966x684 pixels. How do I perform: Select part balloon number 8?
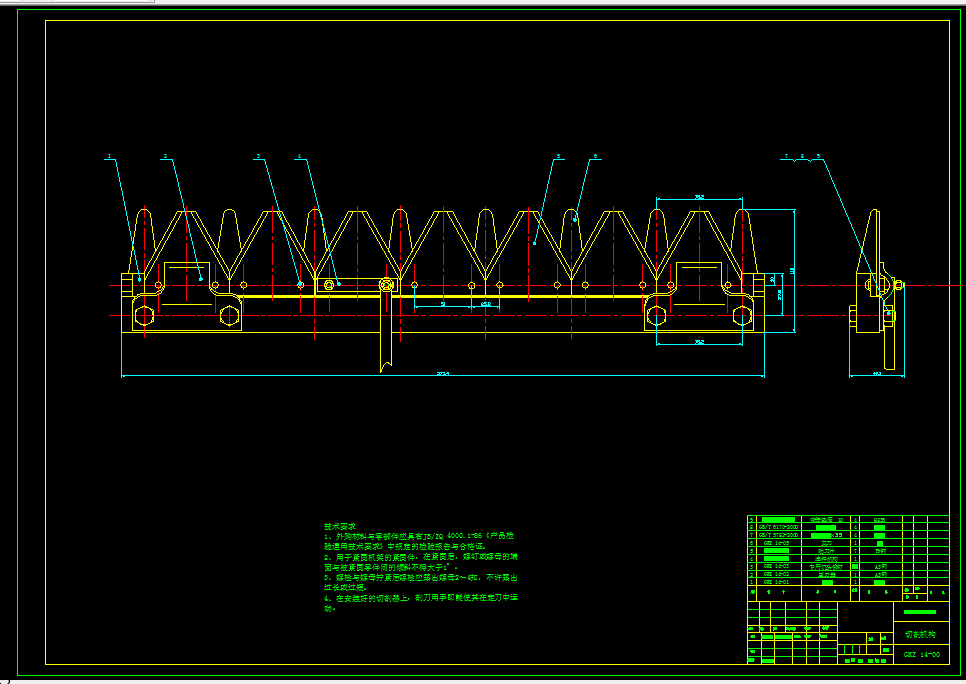click(x=802, y=157)
